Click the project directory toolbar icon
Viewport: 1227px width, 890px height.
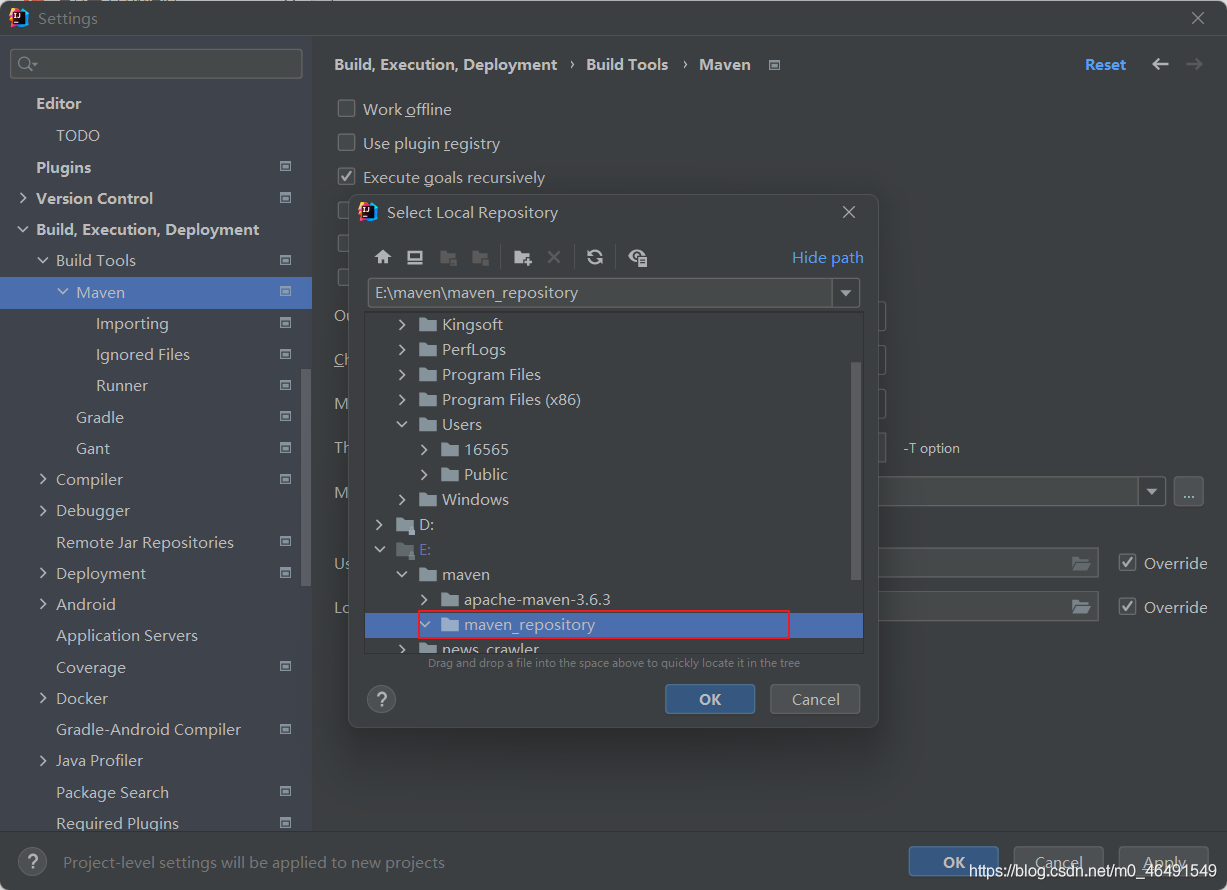(448, 257)
